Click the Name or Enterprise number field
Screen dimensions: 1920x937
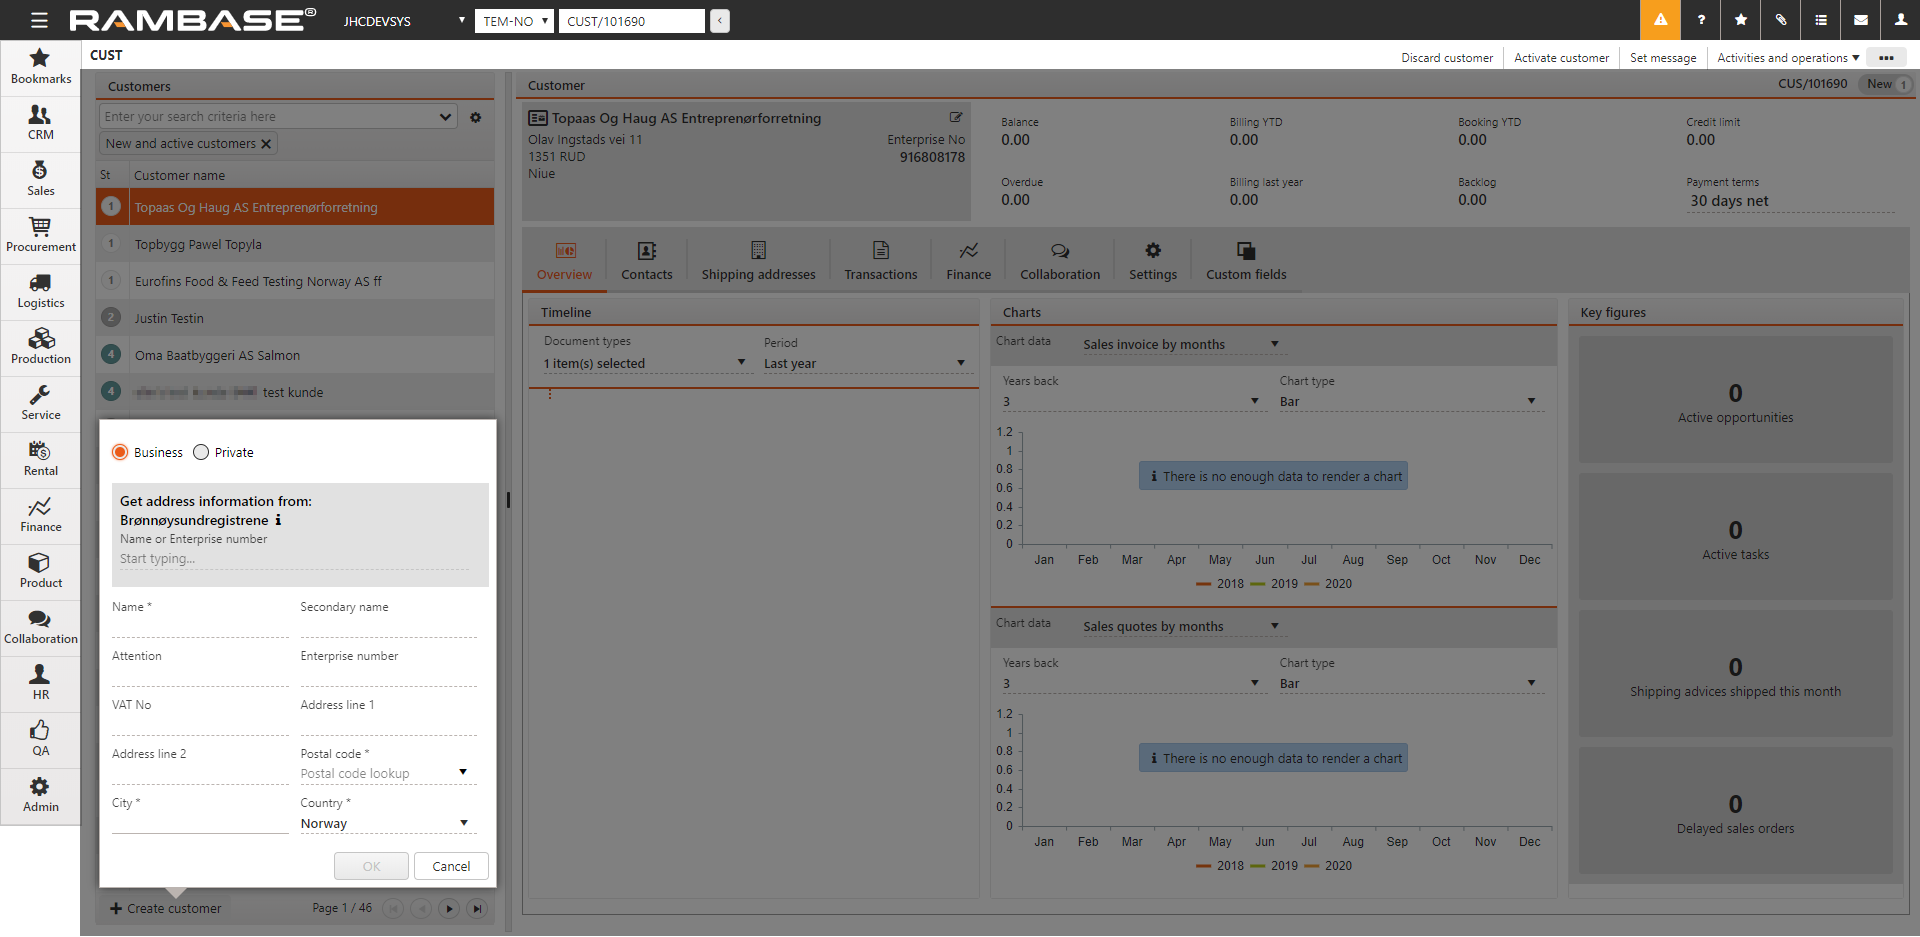coord(294,559)
